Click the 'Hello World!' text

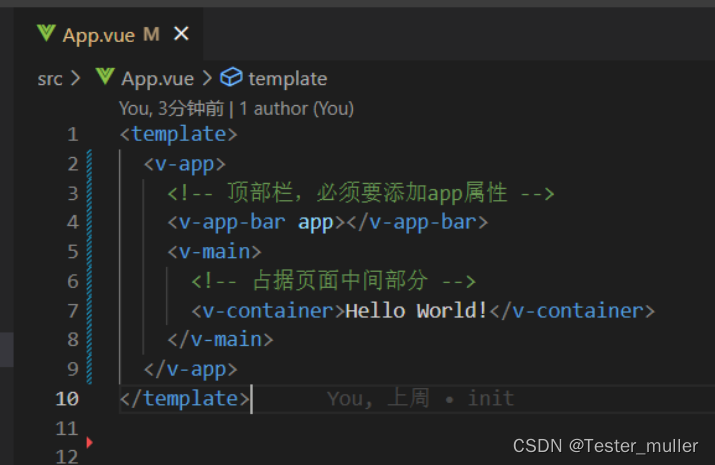(x=416, y=311)
